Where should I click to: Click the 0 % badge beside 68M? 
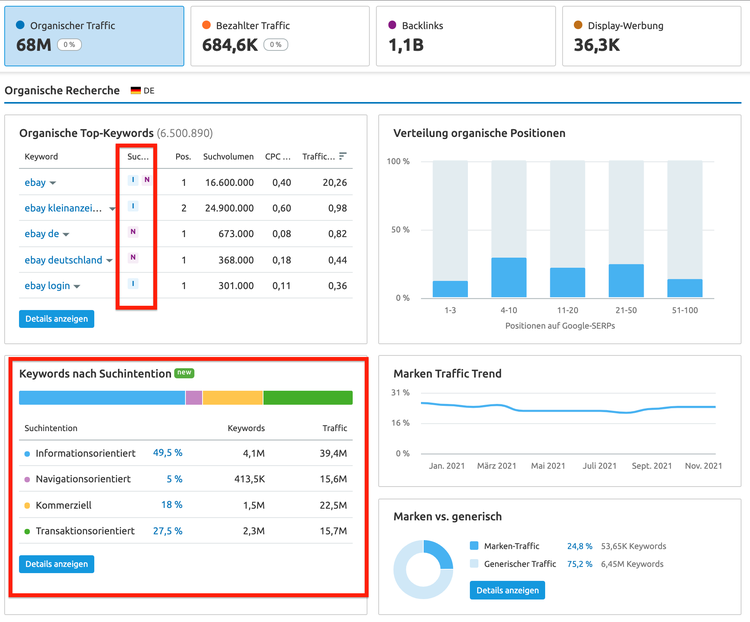tap(69, 44)
